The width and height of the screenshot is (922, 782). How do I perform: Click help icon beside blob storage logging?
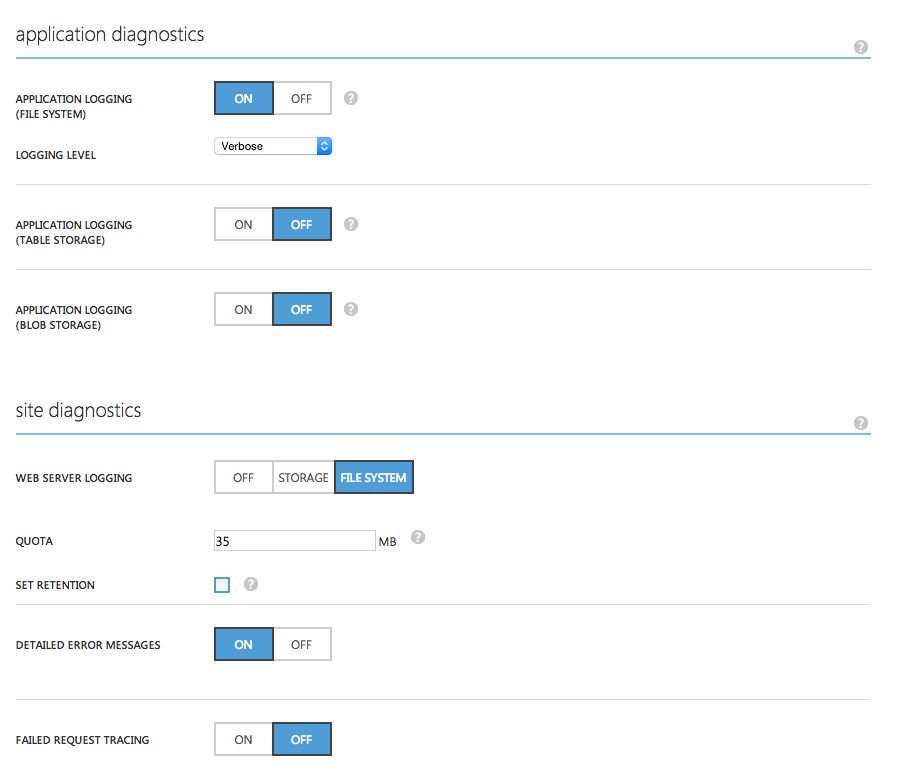point(351,309)
